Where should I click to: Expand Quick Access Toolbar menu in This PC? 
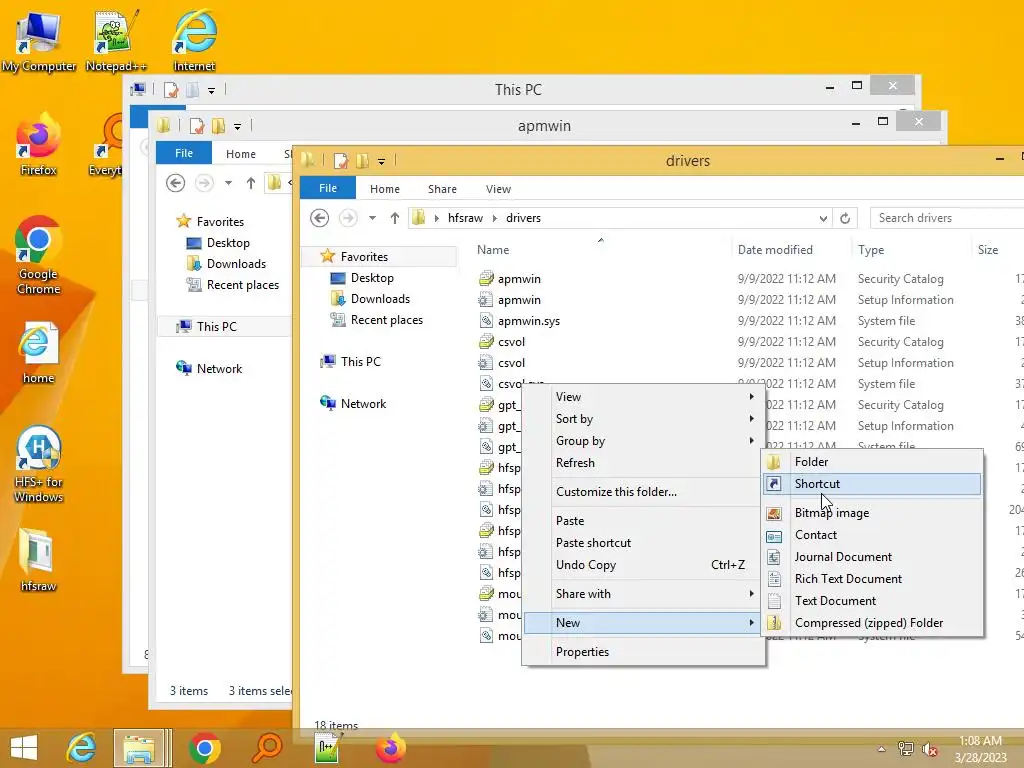pos(212,91)
